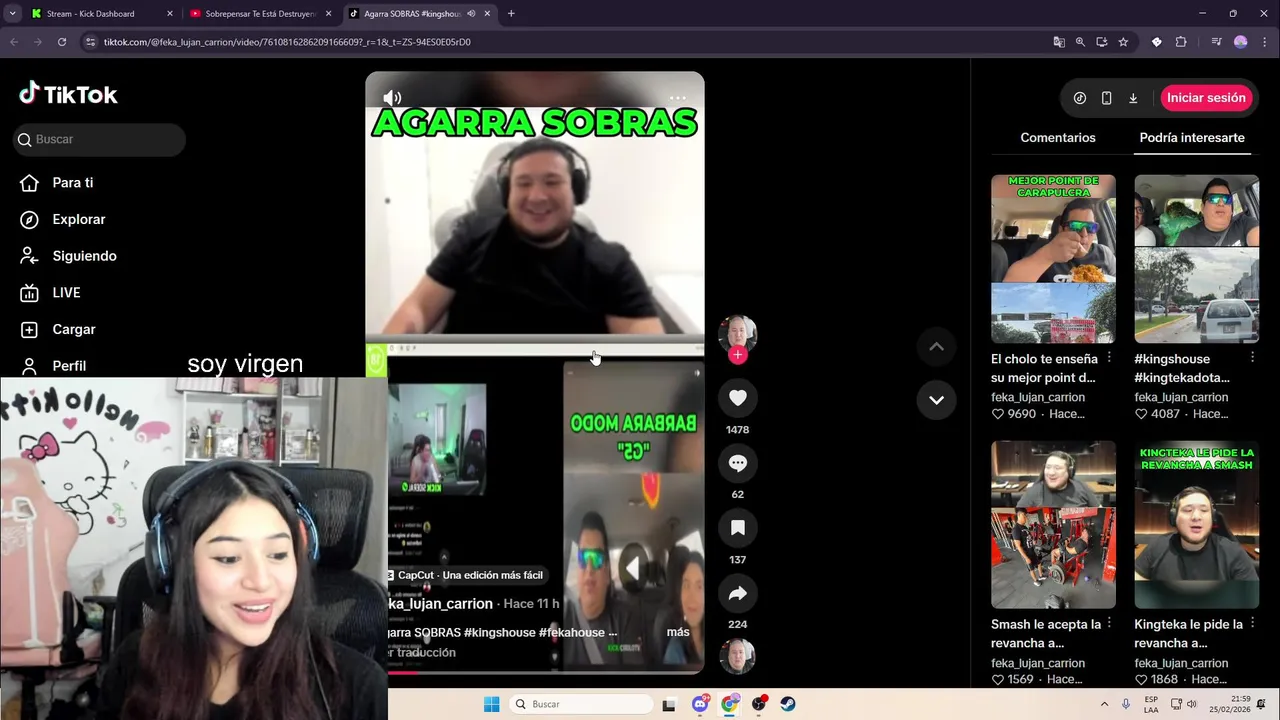Viewport: 1280px width, 720px height.
Task: Mute the video with the speaker icon
Action: point(392,97)
